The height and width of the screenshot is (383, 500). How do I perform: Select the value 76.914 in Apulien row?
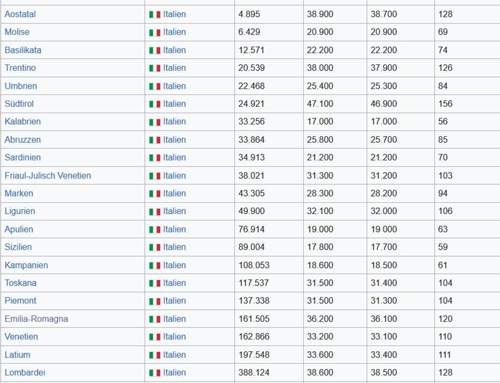click(x=251, y=229)
